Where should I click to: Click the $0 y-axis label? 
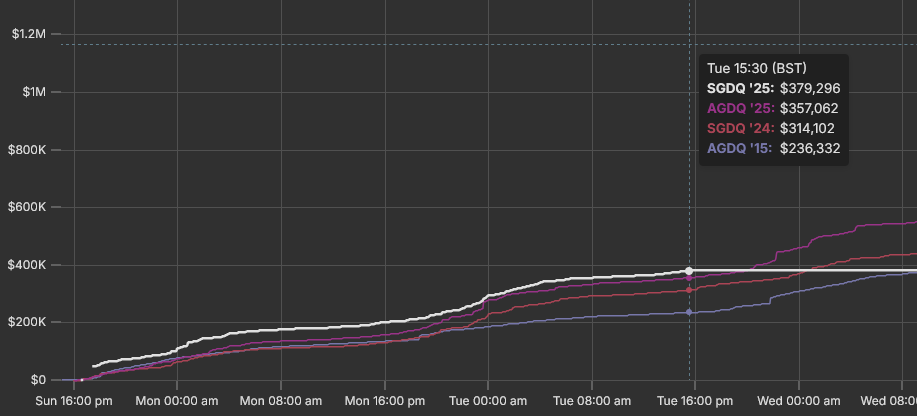click(x=37, y=380)
